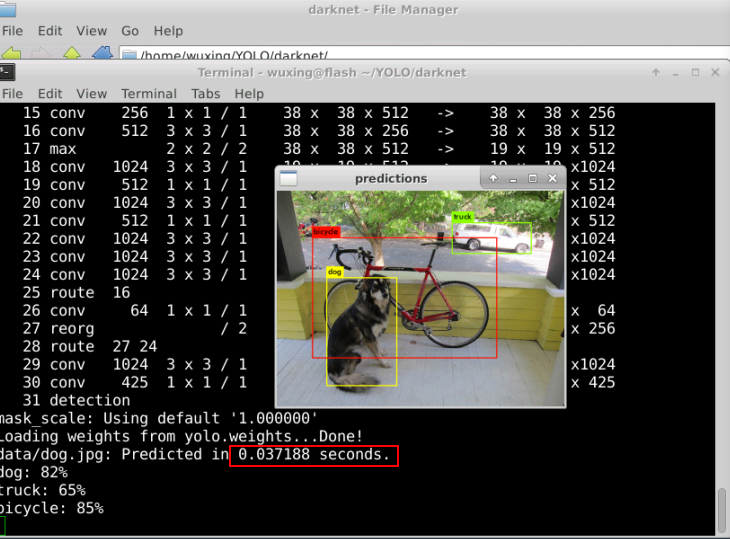The height and width of the screenshot is (539, 730).
Task: Click the '15 conv 256' layer line
Action: pyautogui.click(x=319, y=113)
